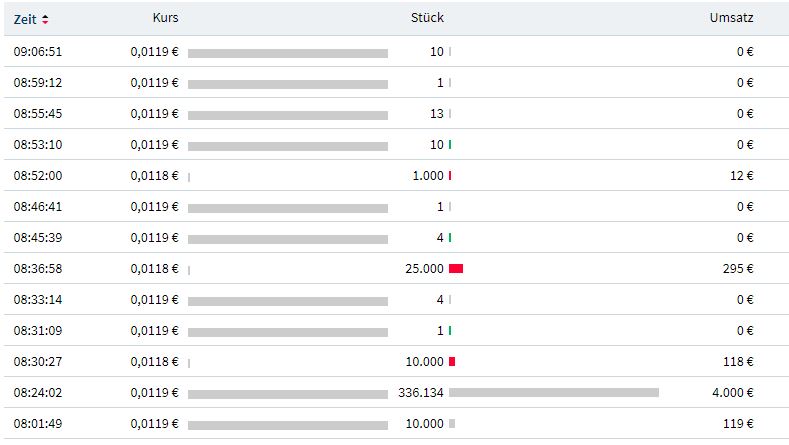
Task: Click the 295 € Umsatz value
Action: (x=738, y=269)
